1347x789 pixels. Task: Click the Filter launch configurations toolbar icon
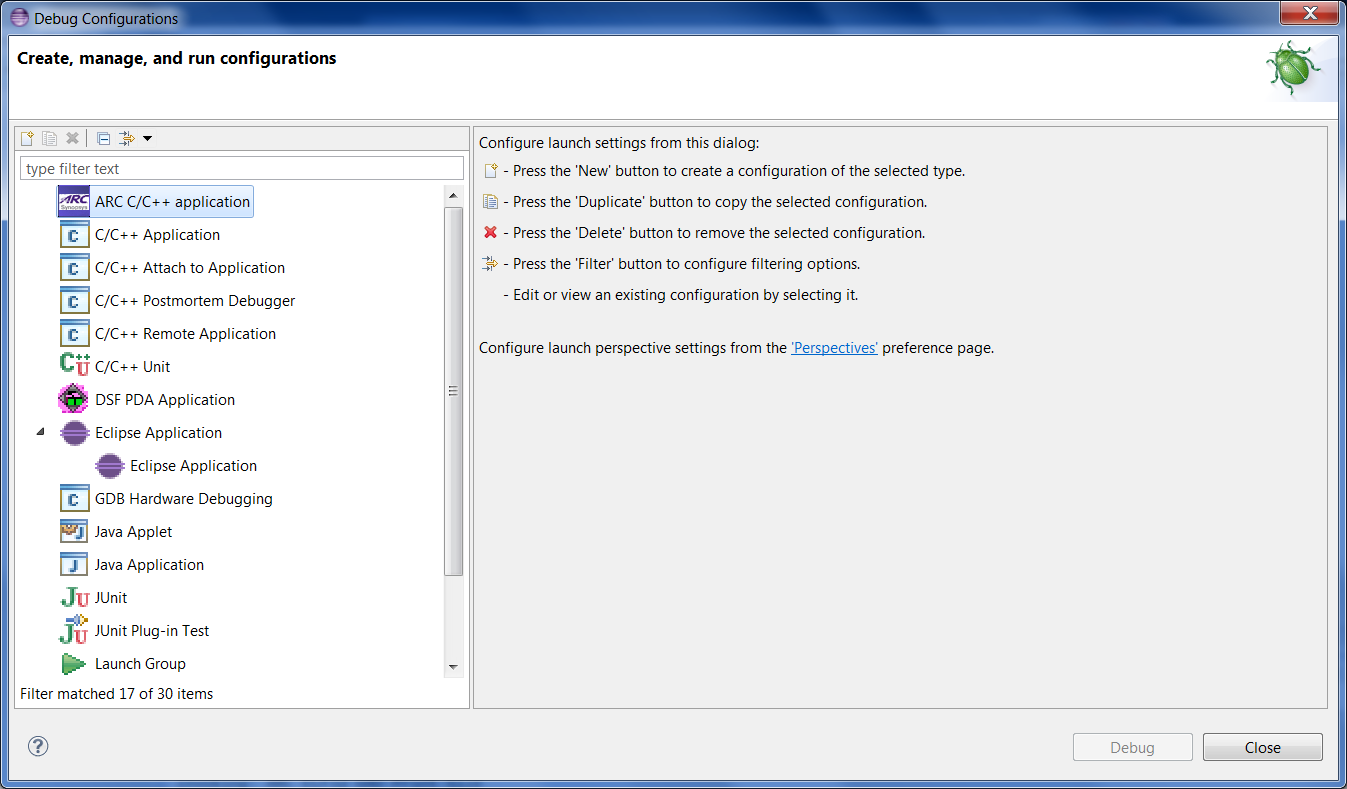coord(126,138)
